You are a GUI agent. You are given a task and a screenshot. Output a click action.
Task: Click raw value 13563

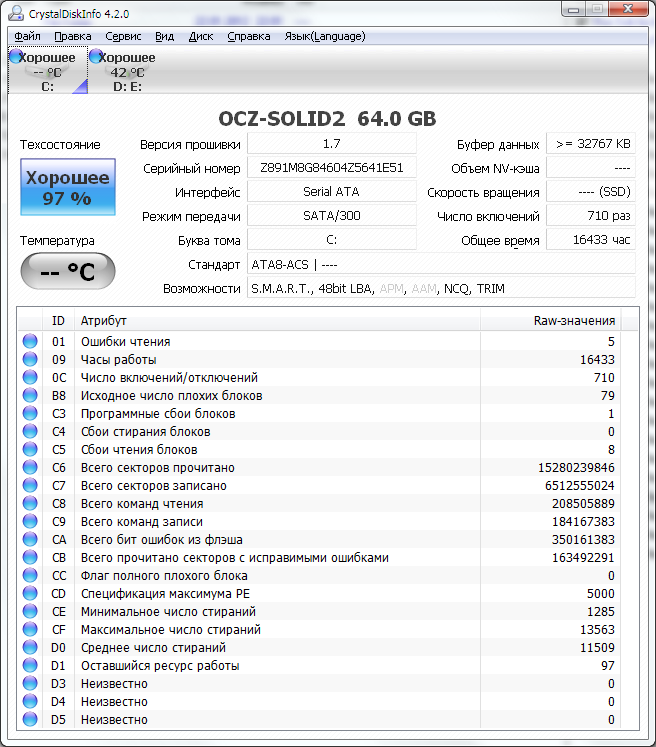click(597, 629)
